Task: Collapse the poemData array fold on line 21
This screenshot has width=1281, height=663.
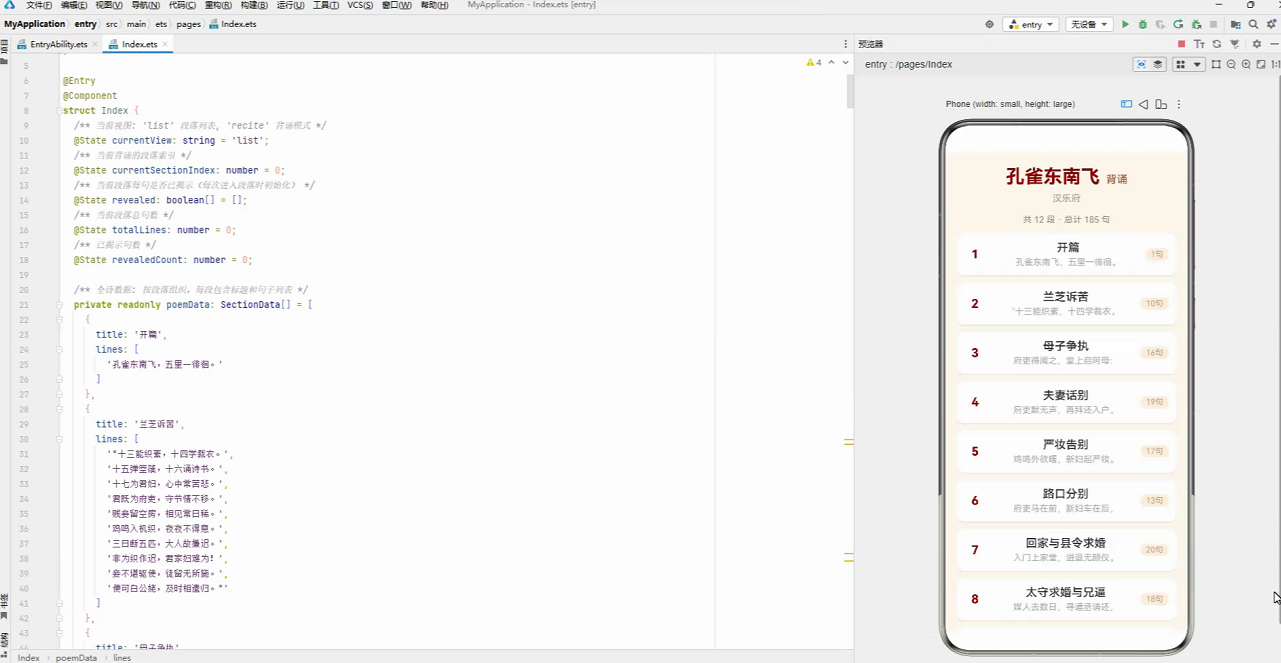Action: [59, 305]
